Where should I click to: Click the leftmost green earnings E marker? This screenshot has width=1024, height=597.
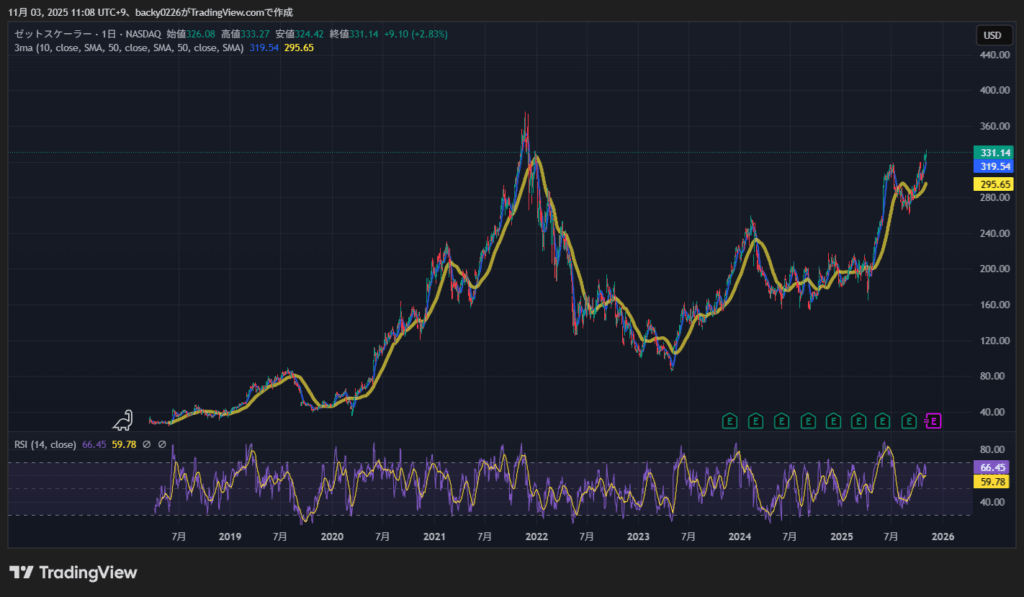coord(730,421)
